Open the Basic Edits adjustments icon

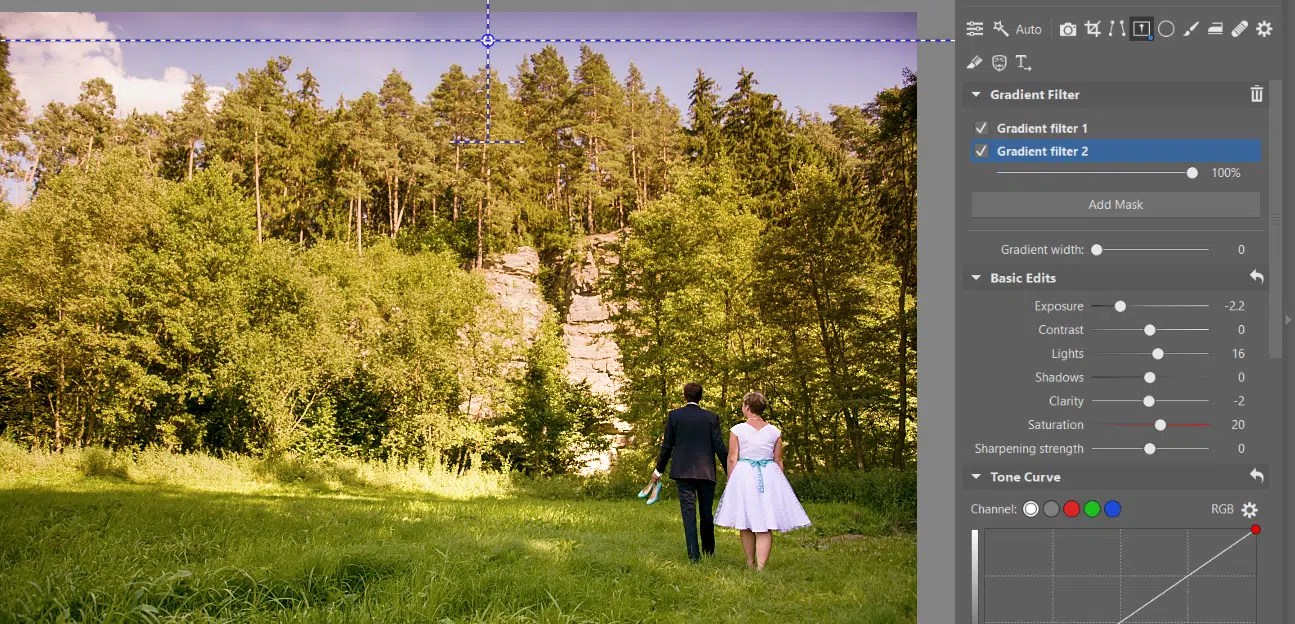[975, 28]
